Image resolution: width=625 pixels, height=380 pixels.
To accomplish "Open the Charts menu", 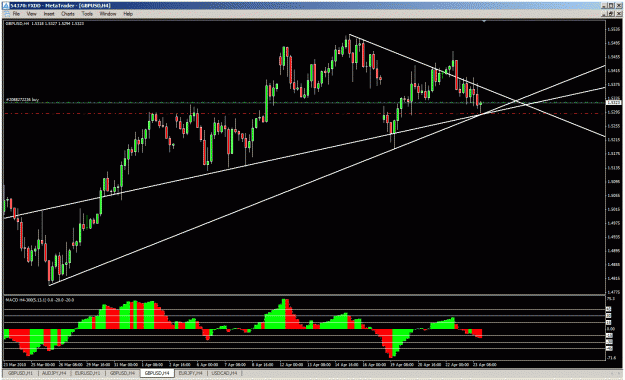I will tap(68, 14).
